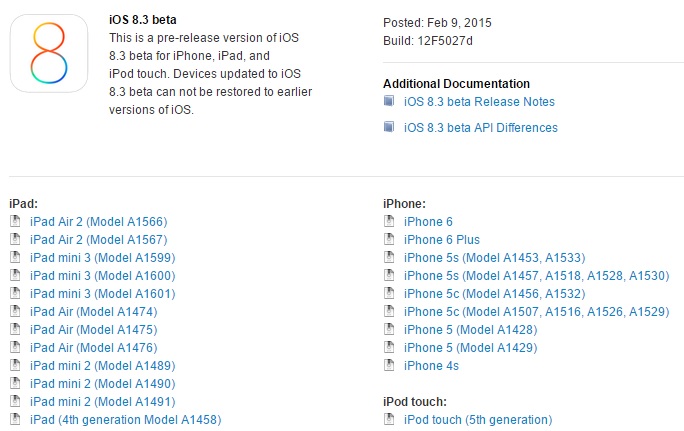
Task: Click document icon beside iOS 8.3 beta API Differences
Action: click(x=389, y=127)
